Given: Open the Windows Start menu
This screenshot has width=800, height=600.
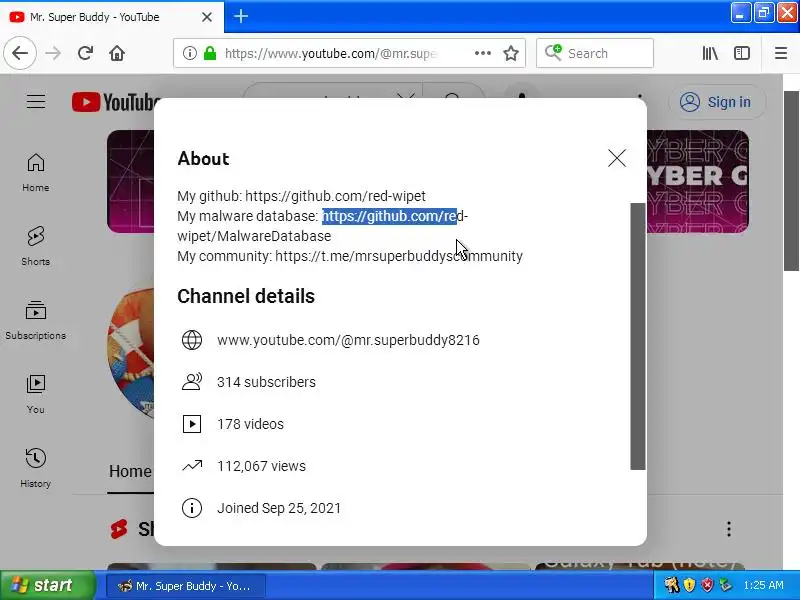Looking at the screenshot, I should coord(48,585).
